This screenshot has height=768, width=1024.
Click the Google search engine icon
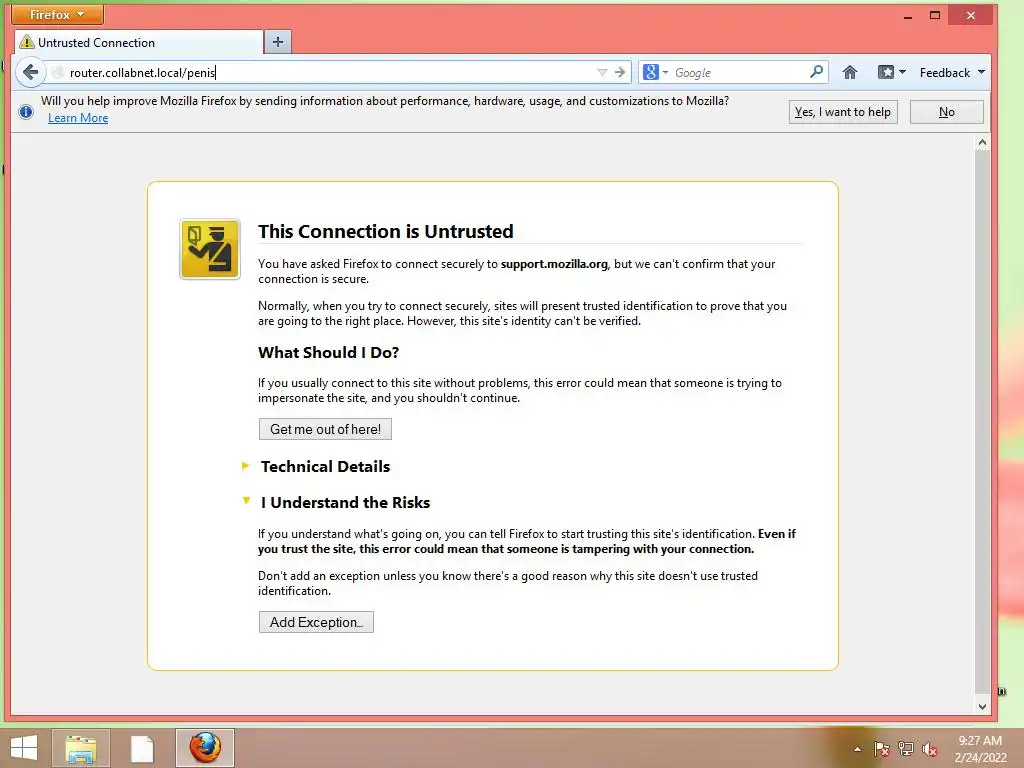coord(650,72)
